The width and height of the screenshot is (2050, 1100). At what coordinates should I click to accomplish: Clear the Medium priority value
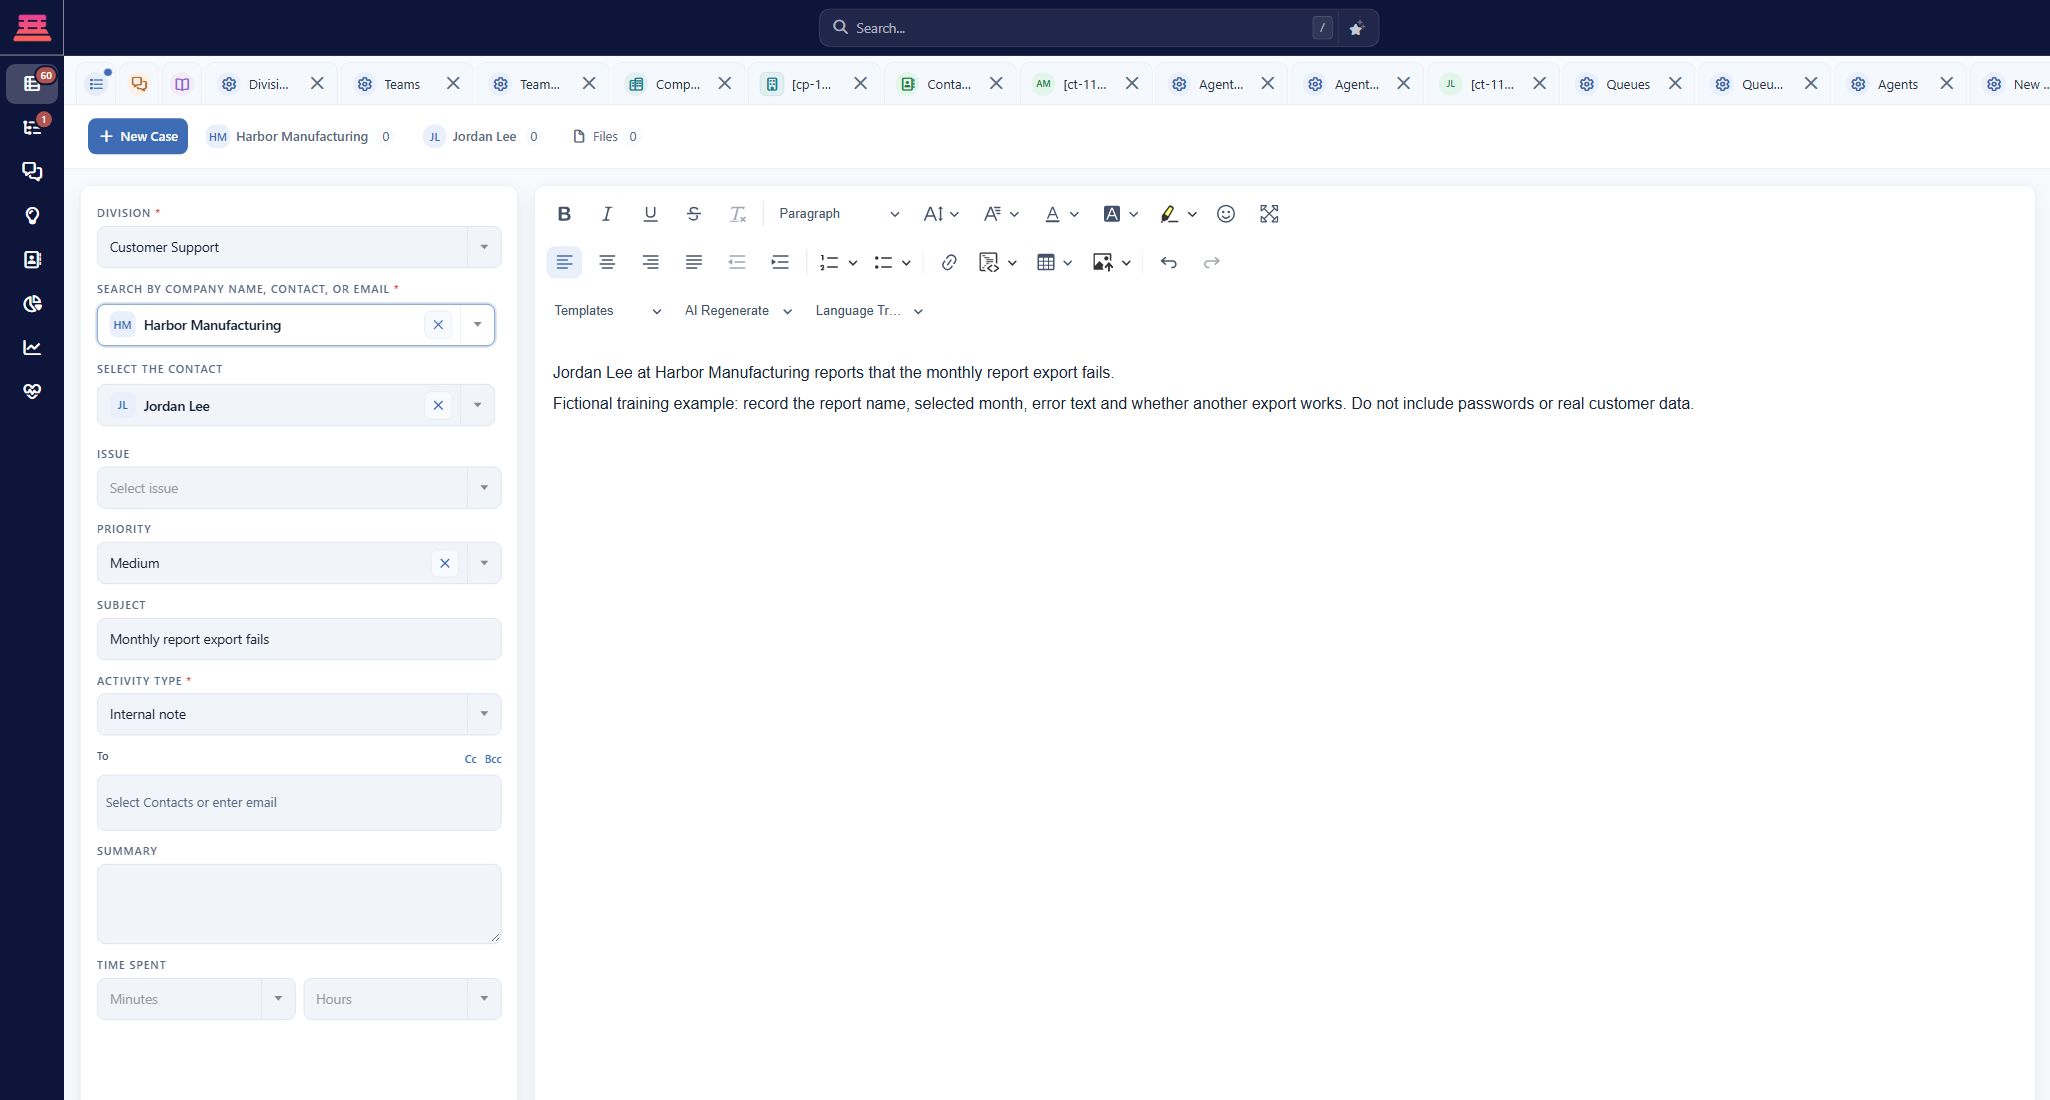pos(445,563)
